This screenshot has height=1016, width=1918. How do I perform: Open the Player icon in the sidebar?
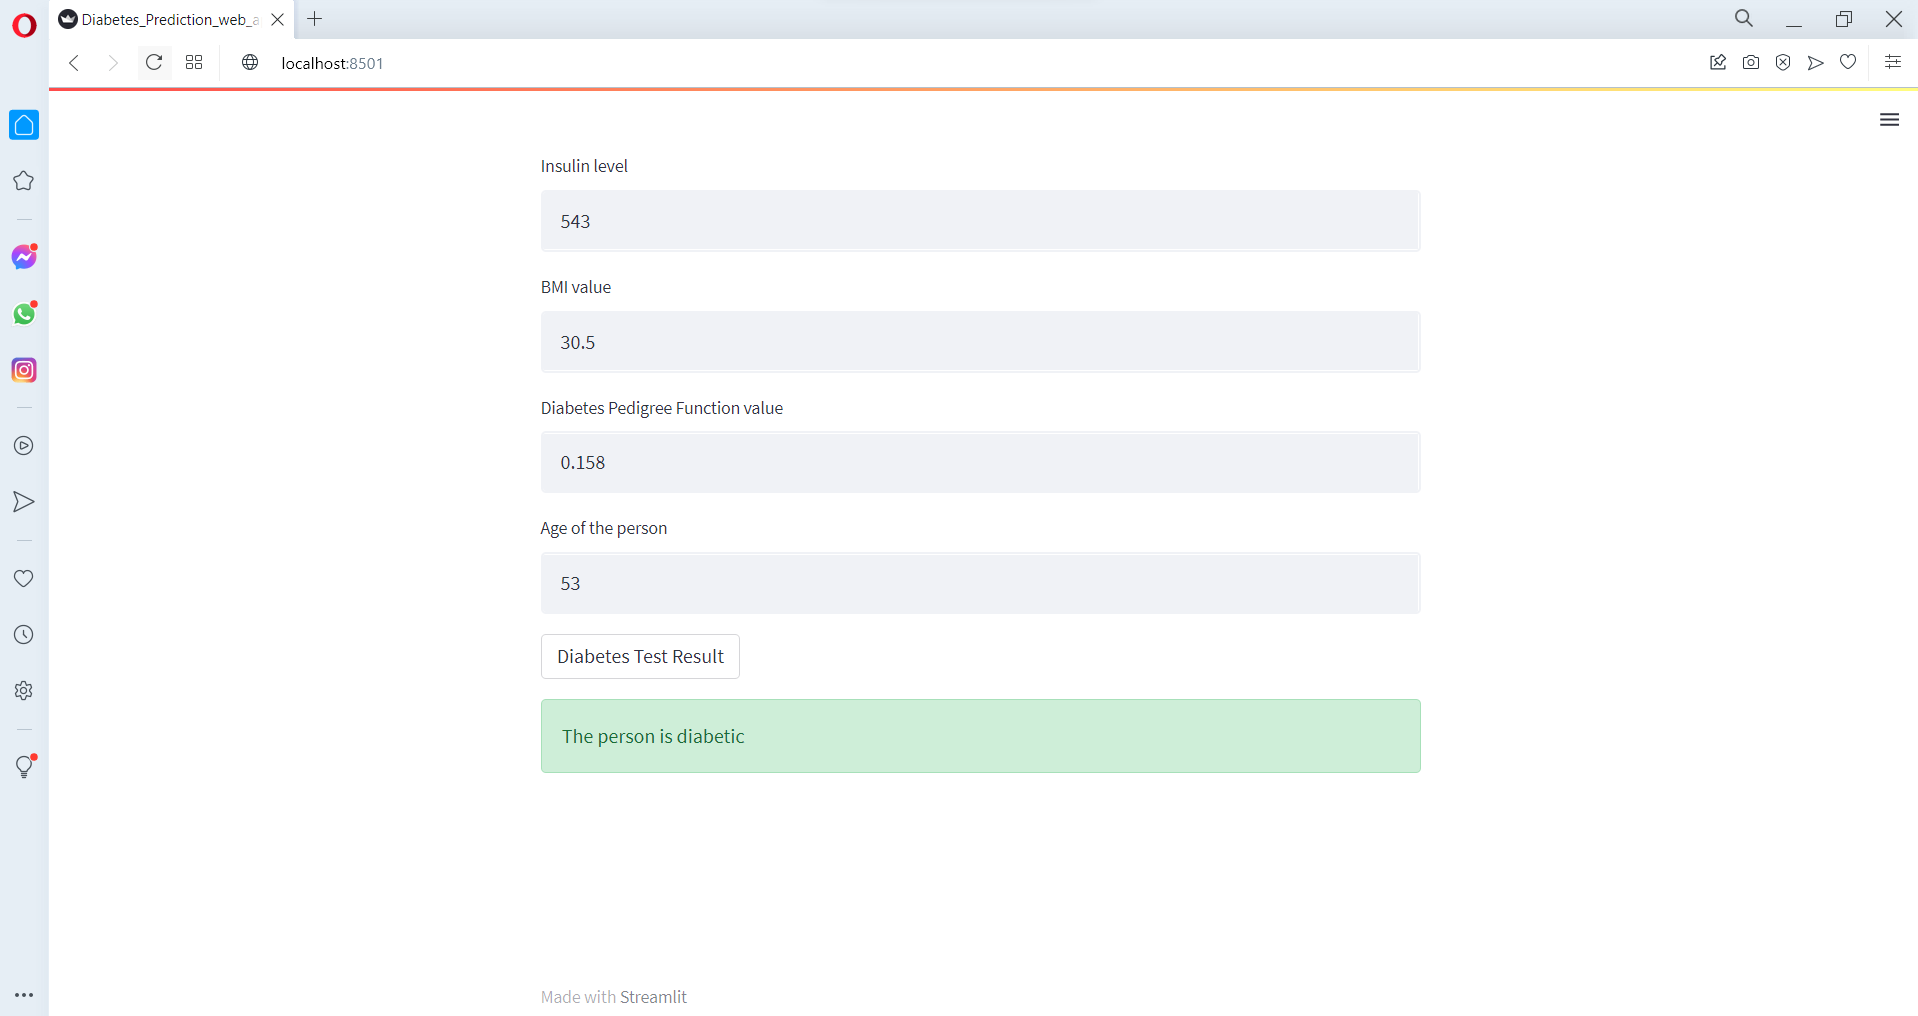[x=23, y=446]
